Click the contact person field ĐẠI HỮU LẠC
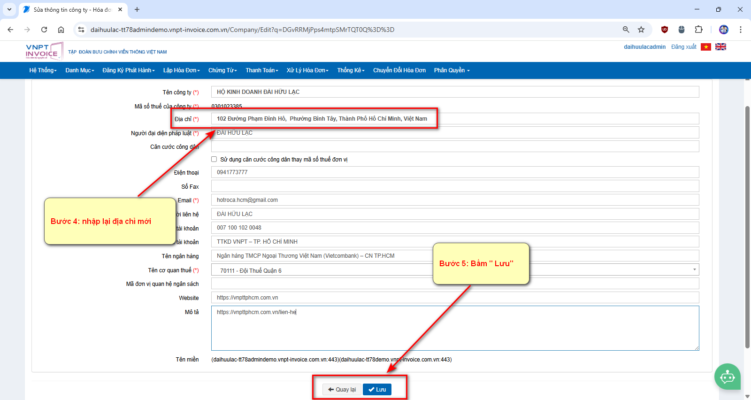 point(455,214)
